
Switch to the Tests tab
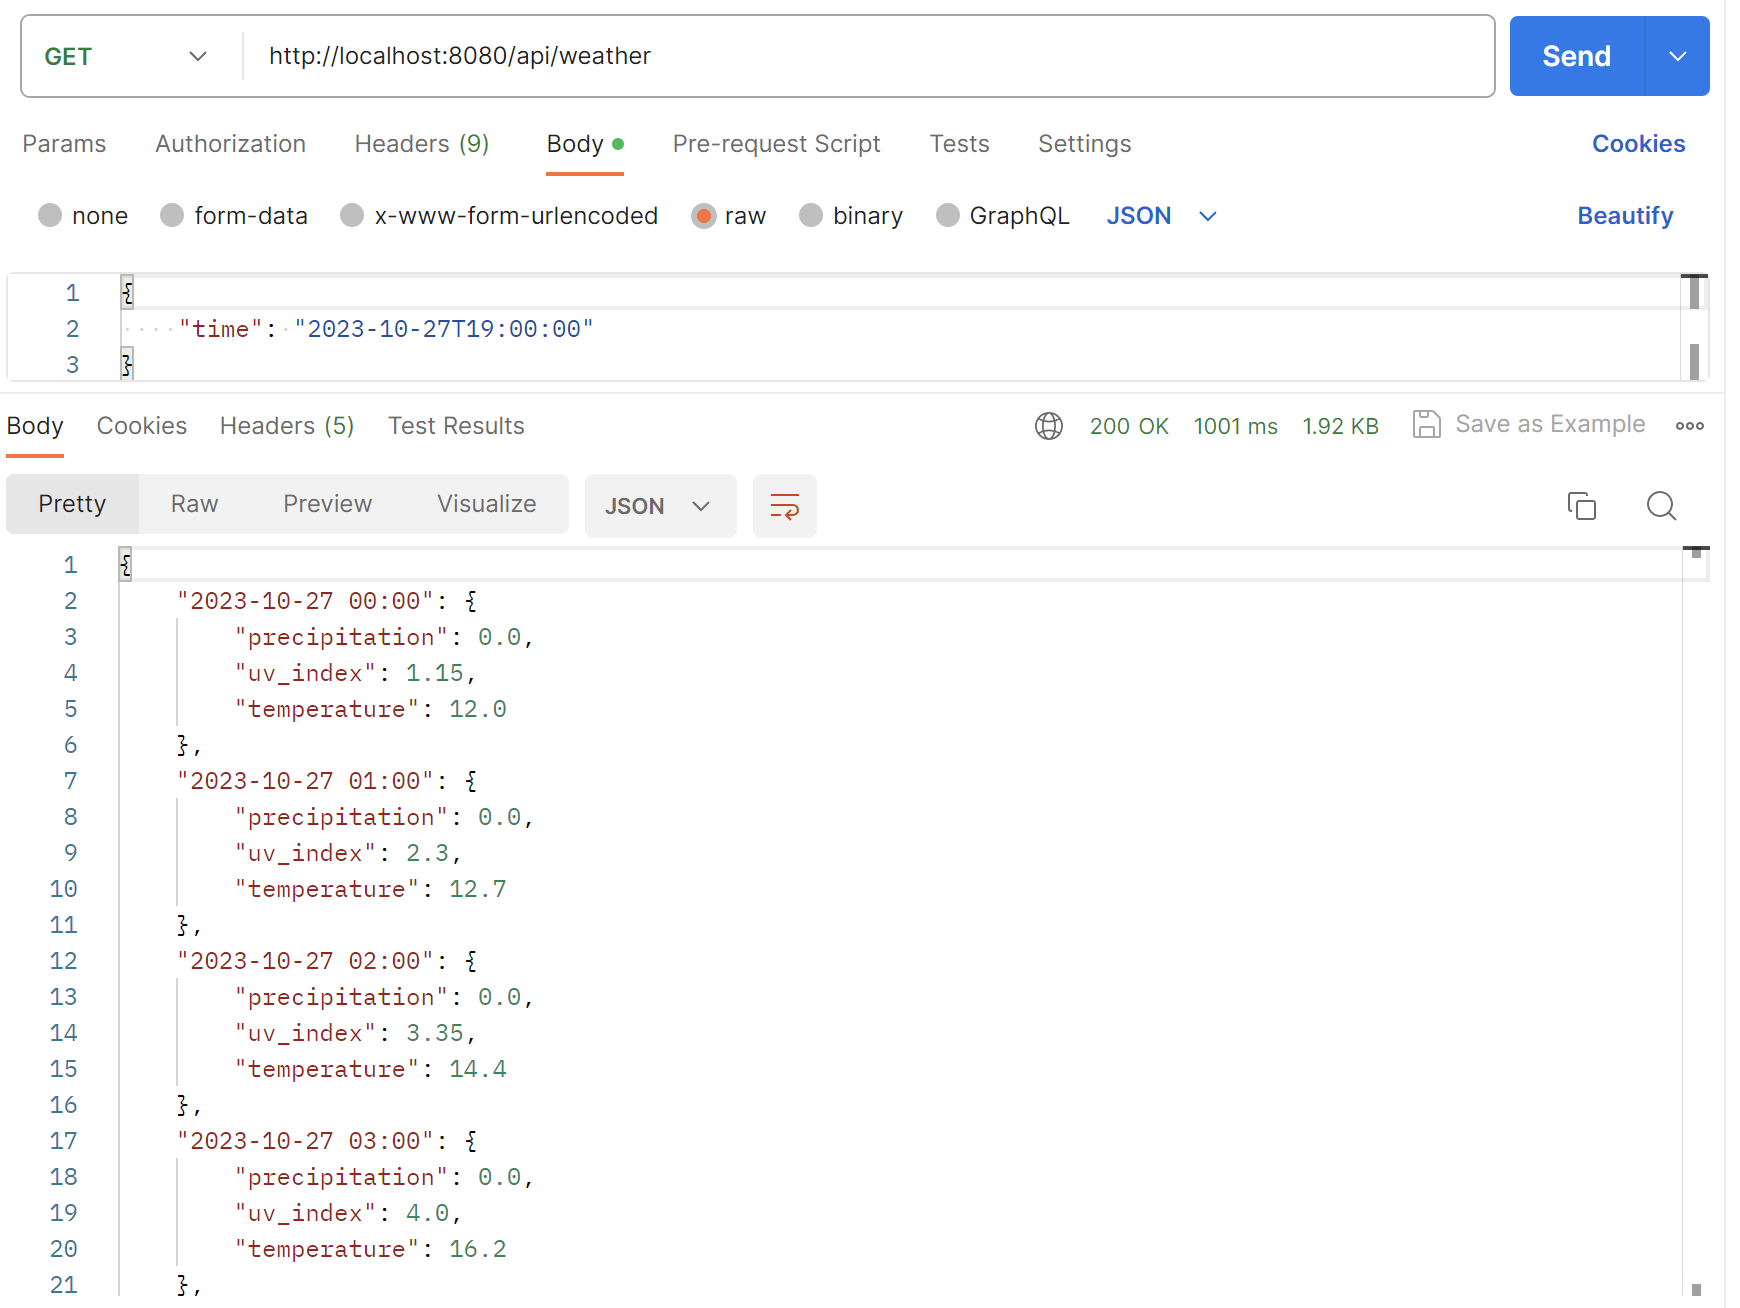coord(959,143)
